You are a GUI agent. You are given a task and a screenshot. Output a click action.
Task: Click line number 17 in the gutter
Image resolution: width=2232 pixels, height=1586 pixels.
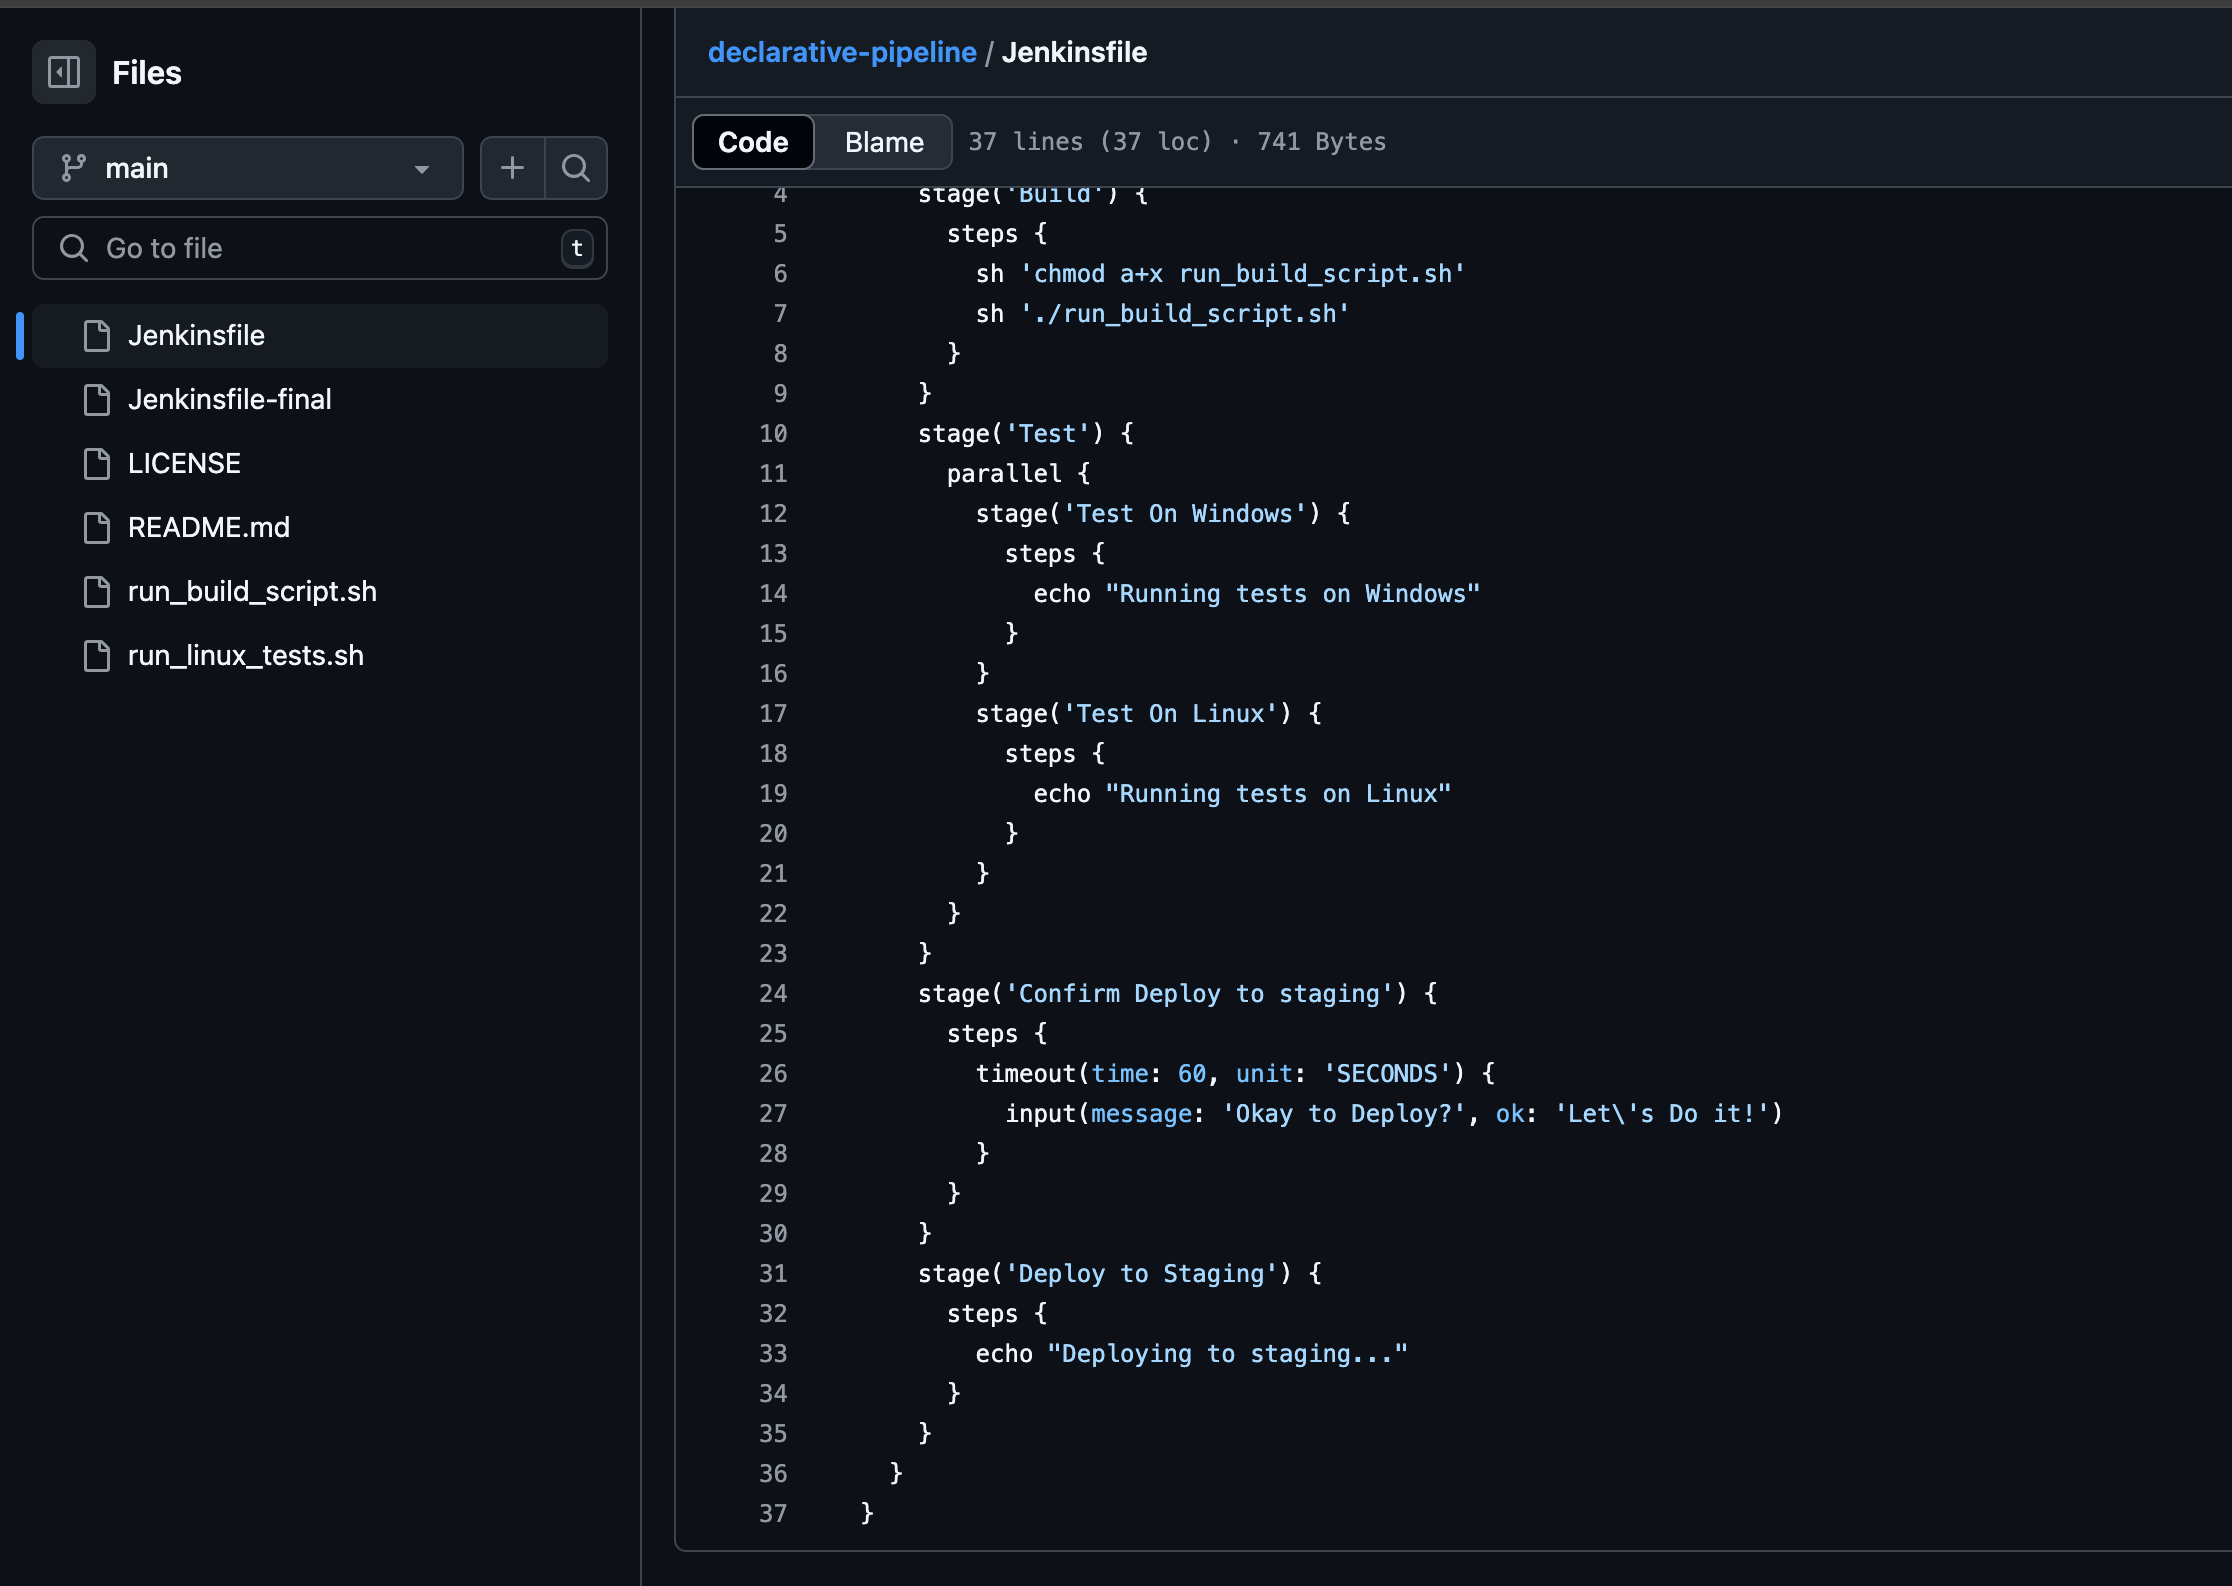[x=773, y=714]
